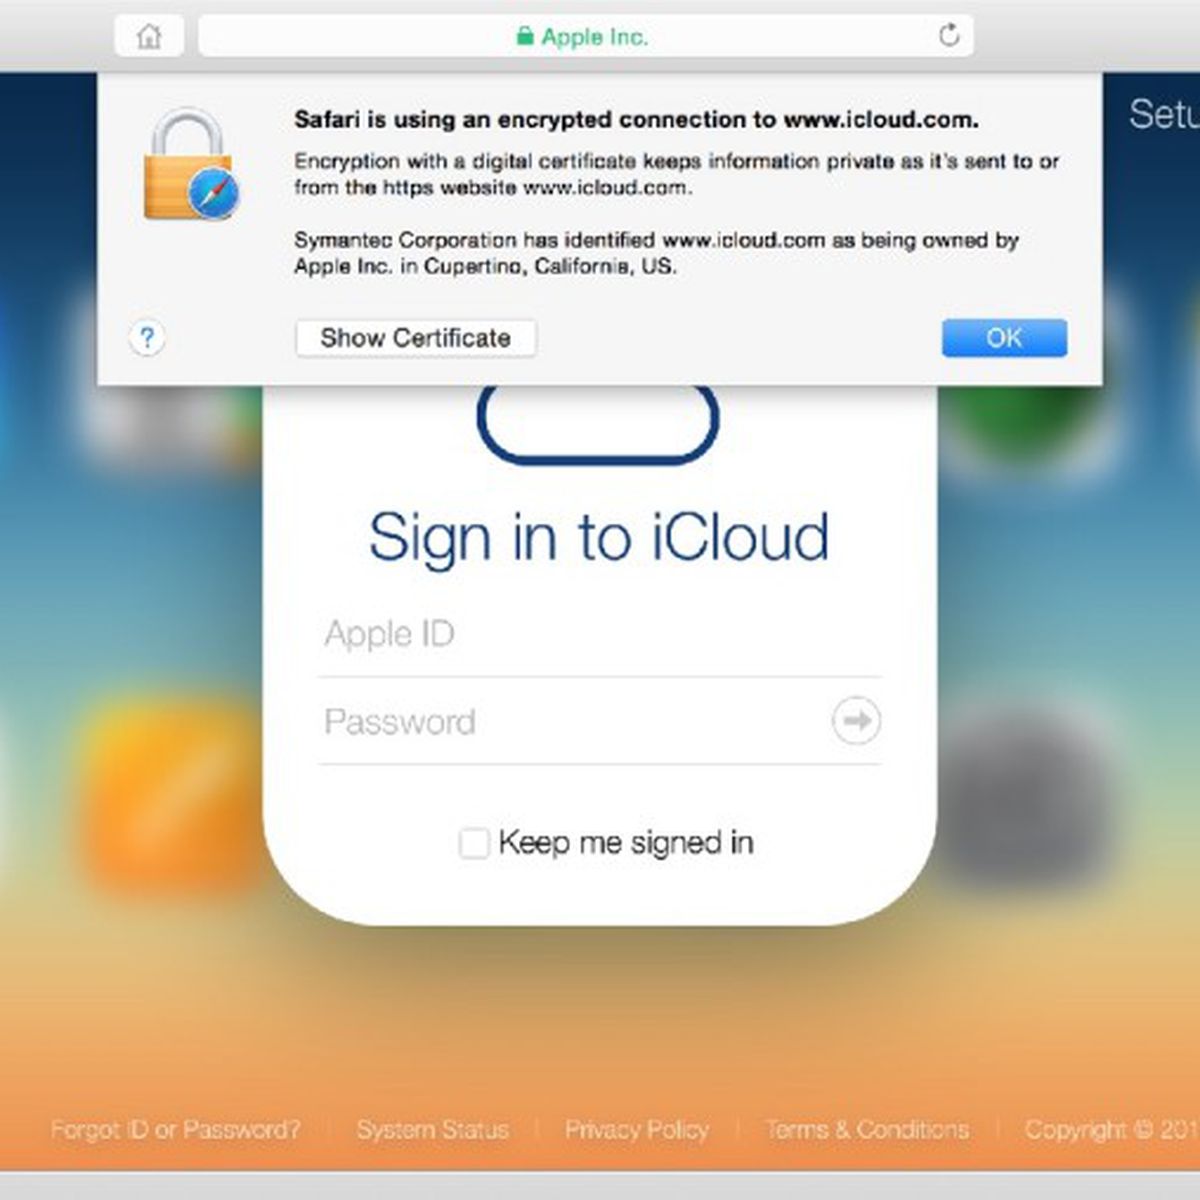This screenshot has height=1200, width=1200.
Task: Enable Keep me signed in checkbox
Action: click(474, 843)
